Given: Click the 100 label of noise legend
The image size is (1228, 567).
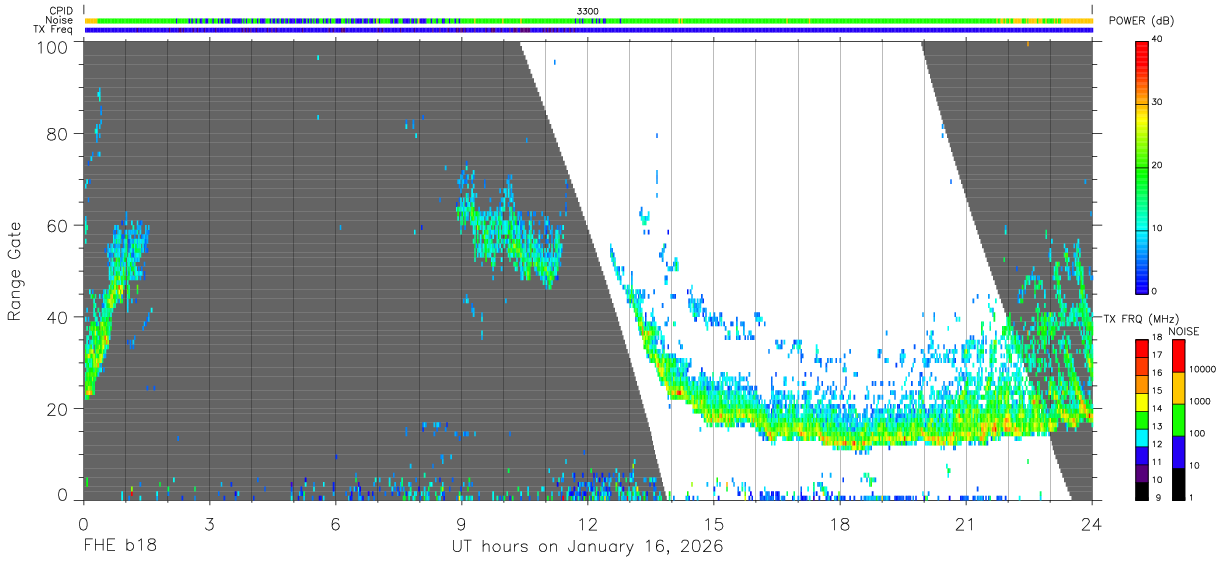Looking at the screenshot, I should [1196, 434].
